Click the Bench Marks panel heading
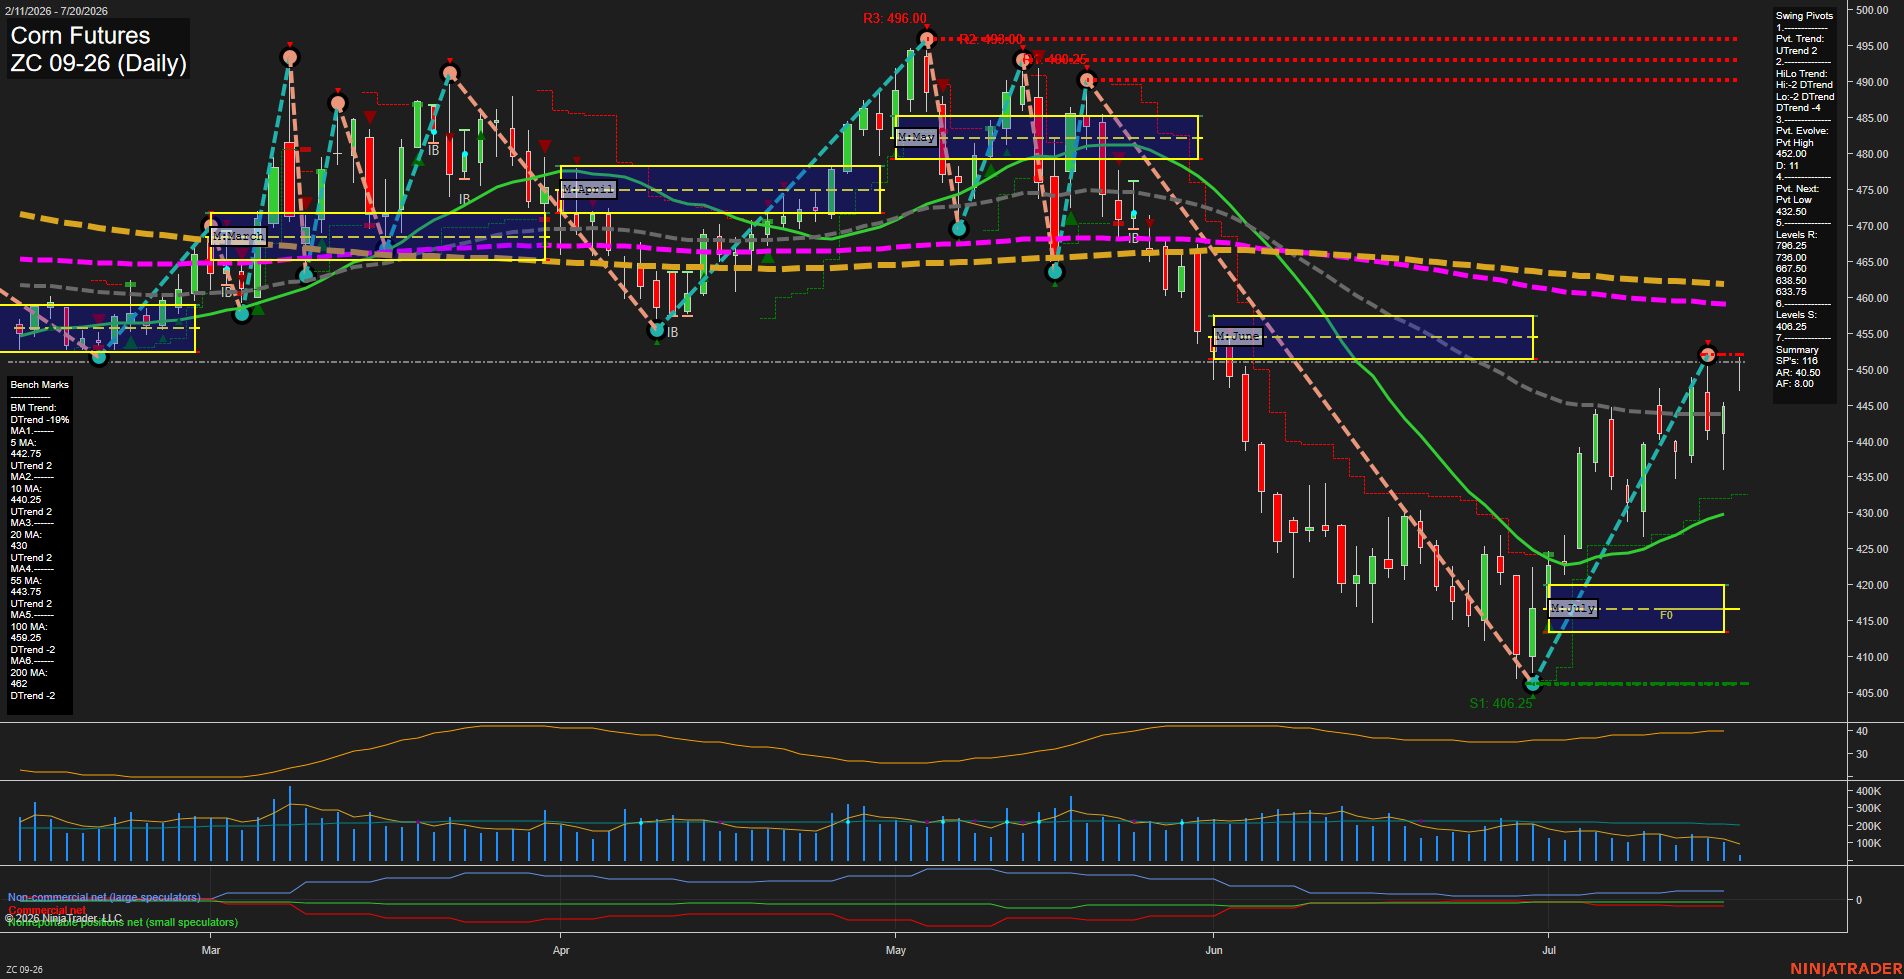The height and width of the screenshot is (979, 1904). tap(40, 385)
